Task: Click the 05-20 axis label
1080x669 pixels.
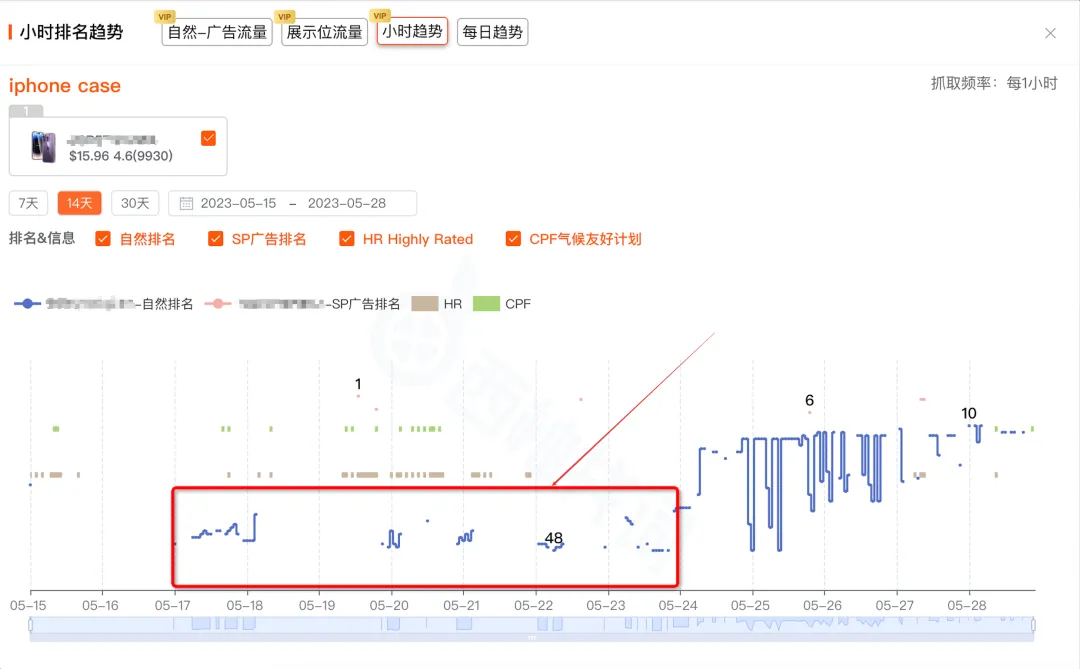Action: click(389, 606)
